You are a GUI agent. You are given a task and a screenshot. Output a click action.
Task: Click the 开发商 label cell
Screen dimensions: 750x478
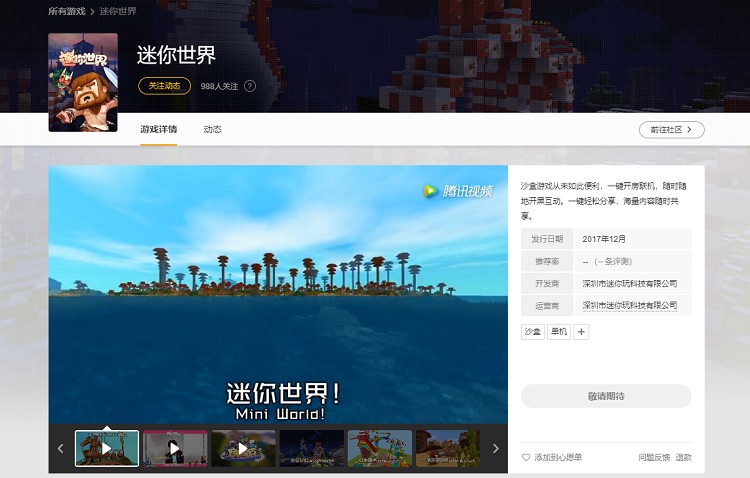pyautogui.click(x=547, y=283)
